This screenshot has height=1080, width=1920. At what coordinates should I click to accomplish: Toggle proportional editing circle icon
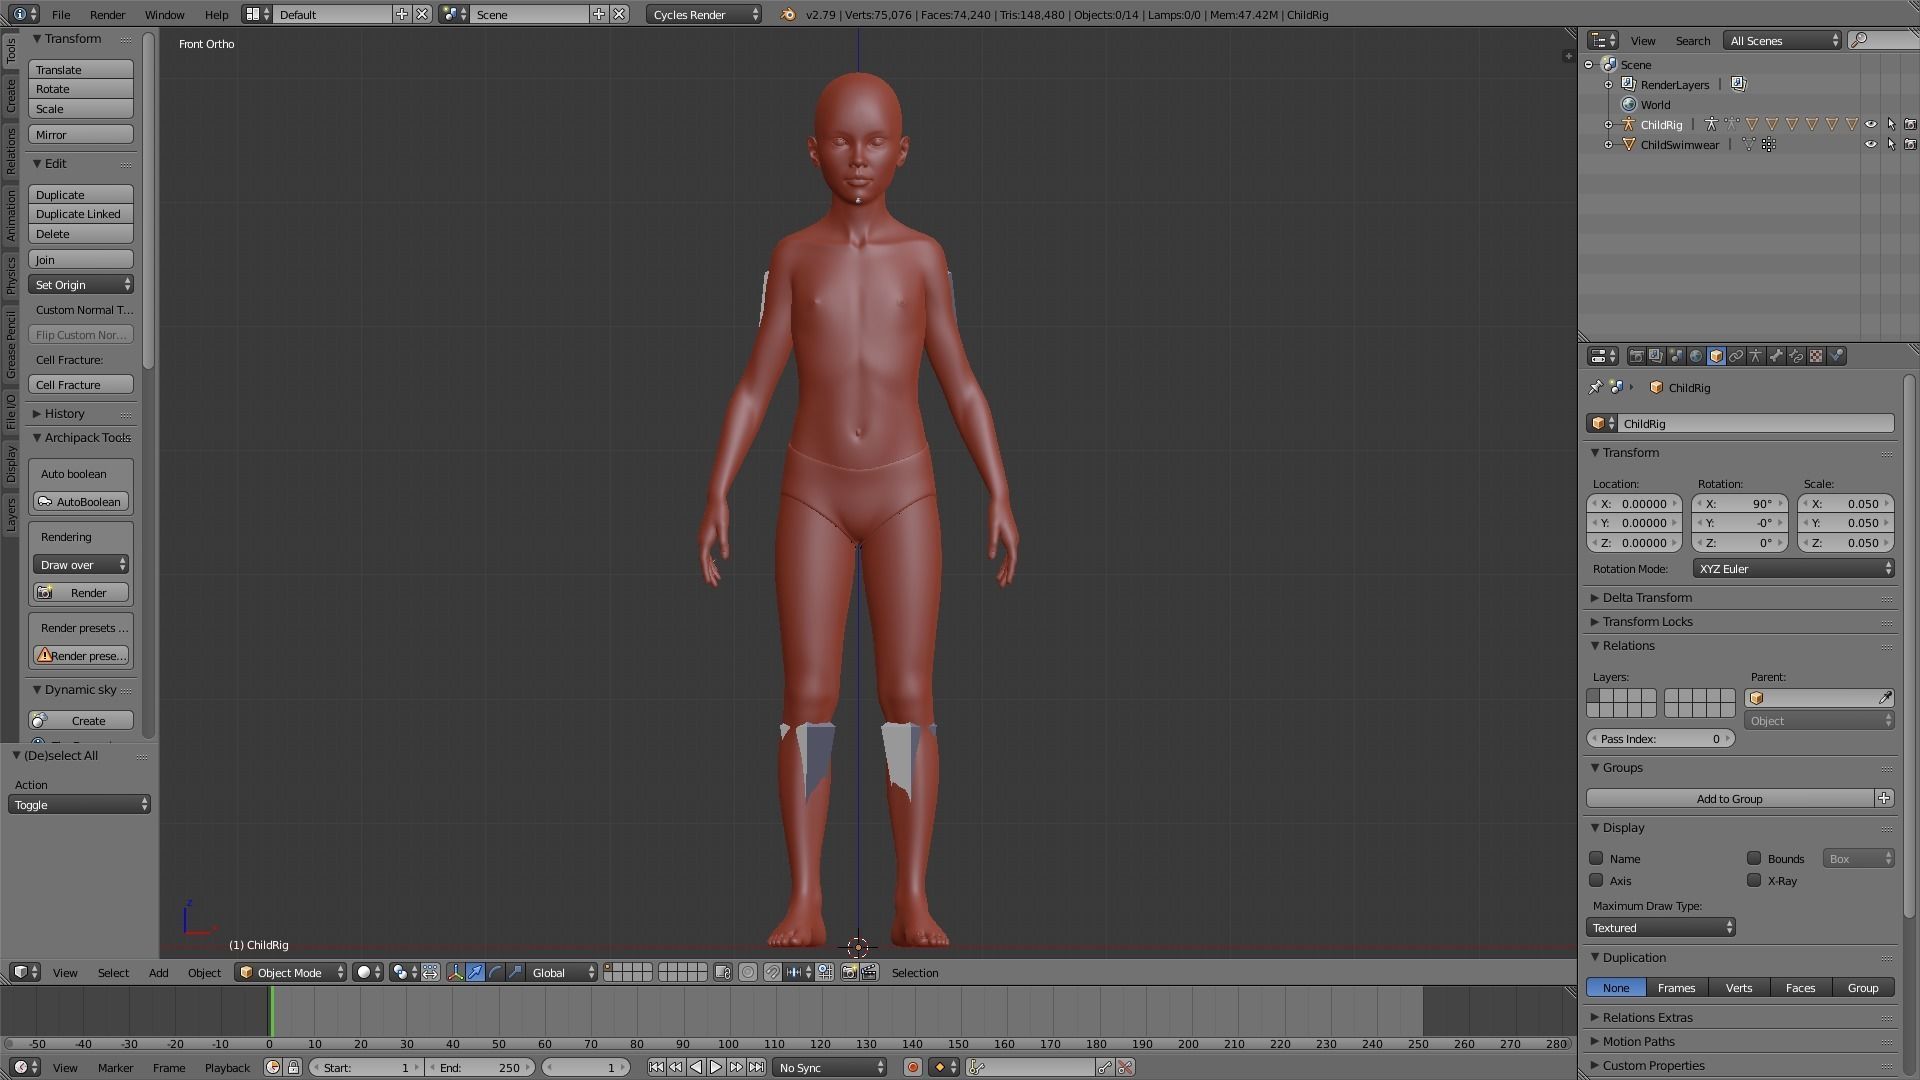pyautogui.click(x=747, y=972)
